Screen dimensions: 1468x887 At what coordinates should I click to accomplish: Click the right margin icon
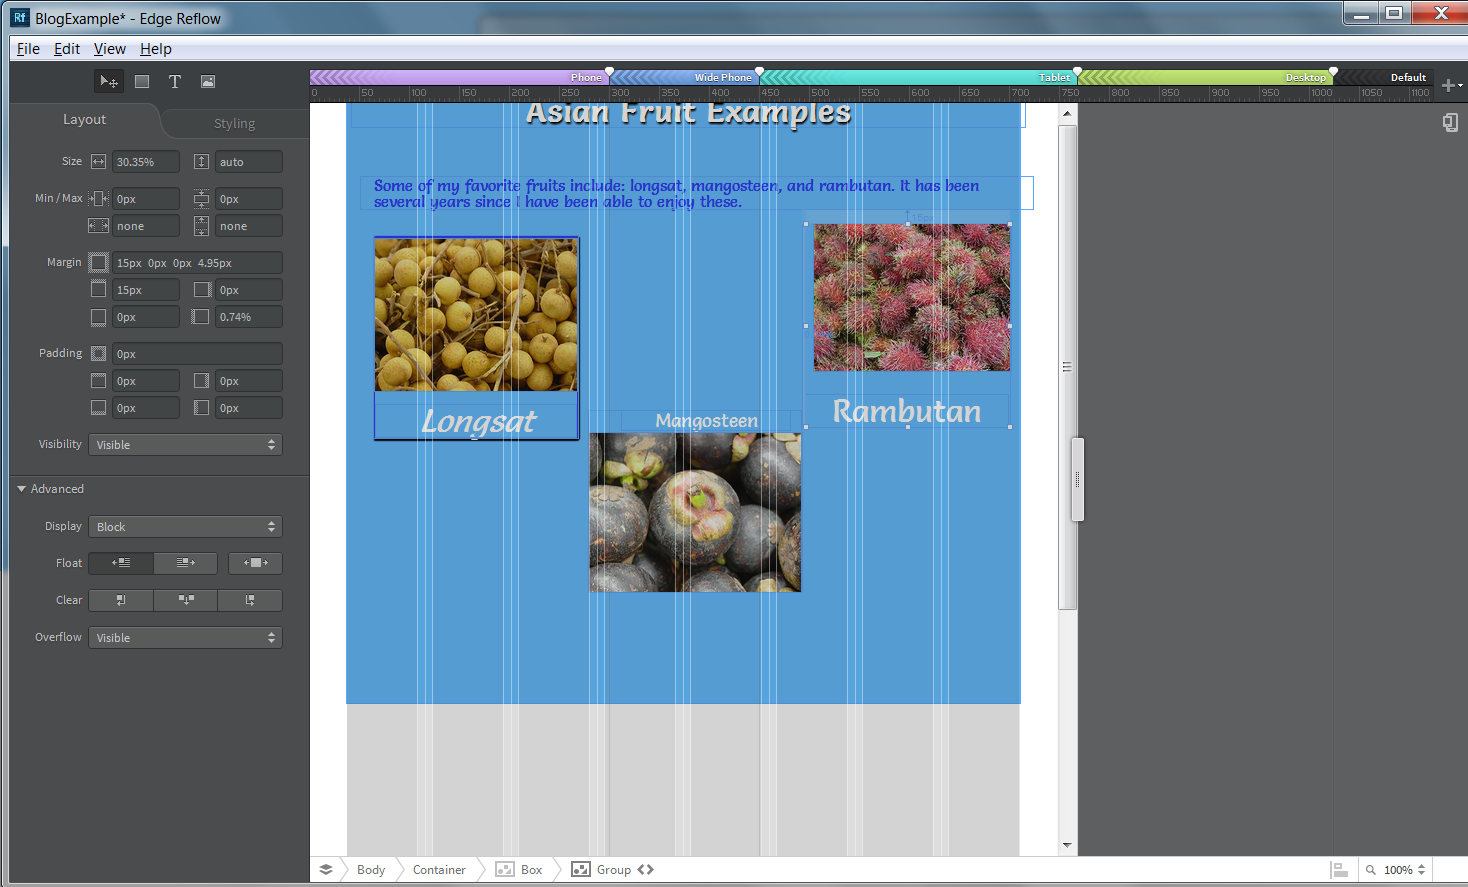pyautogui.click(x=201, y=289)
